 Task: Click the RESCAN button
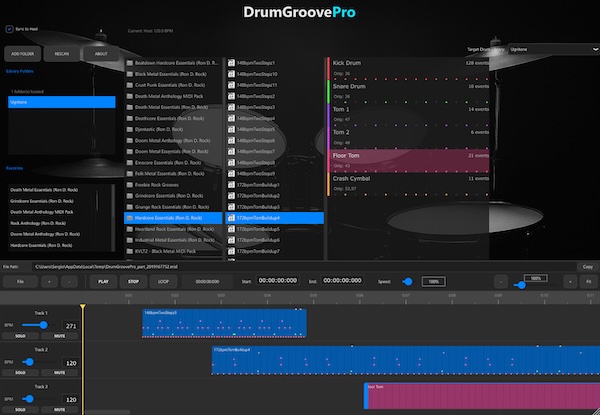coord(62,54)
